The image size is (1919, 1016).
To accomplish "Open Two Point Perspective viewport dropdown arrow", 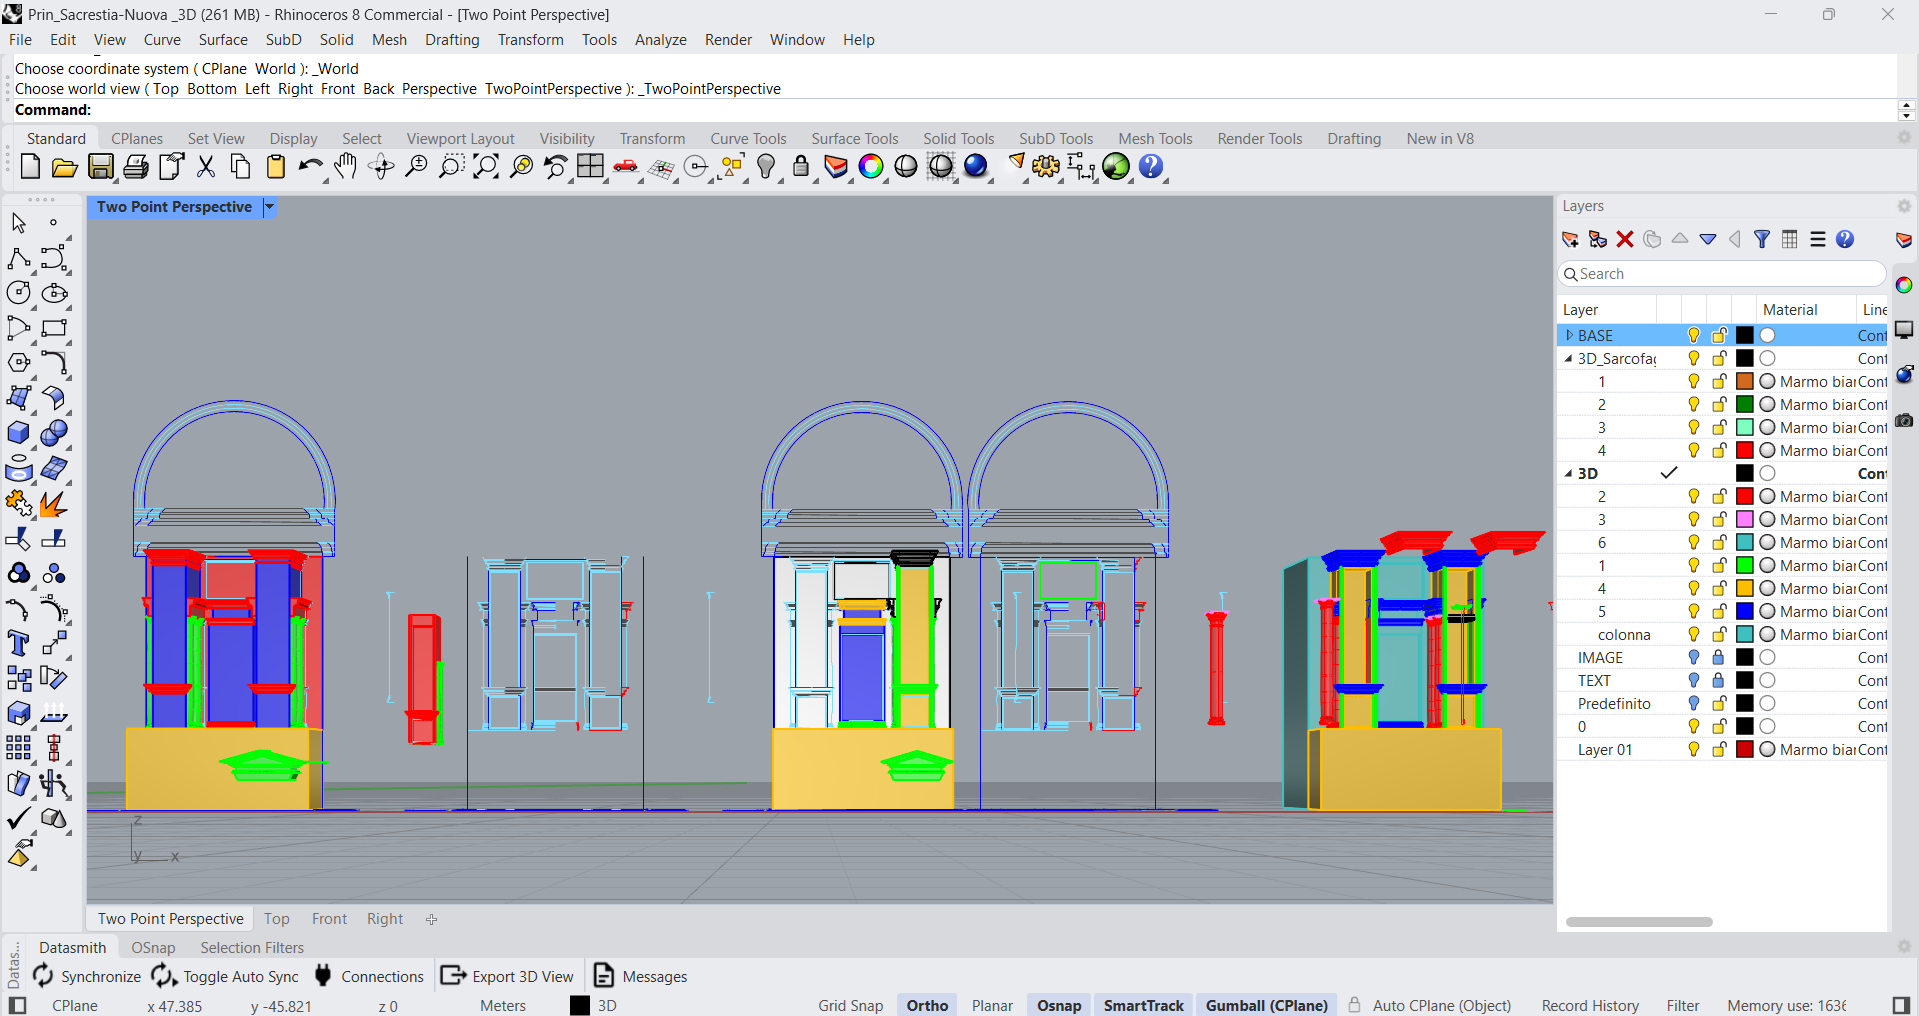I will coord(269,207).
